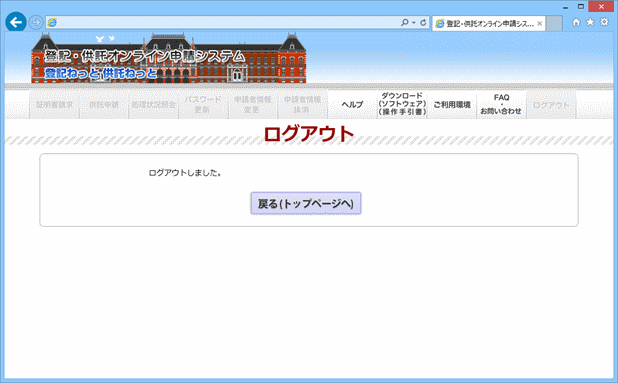This screenshot has height=383, width=618.
Task: Open a new blank tab
Action: point(554,24)
